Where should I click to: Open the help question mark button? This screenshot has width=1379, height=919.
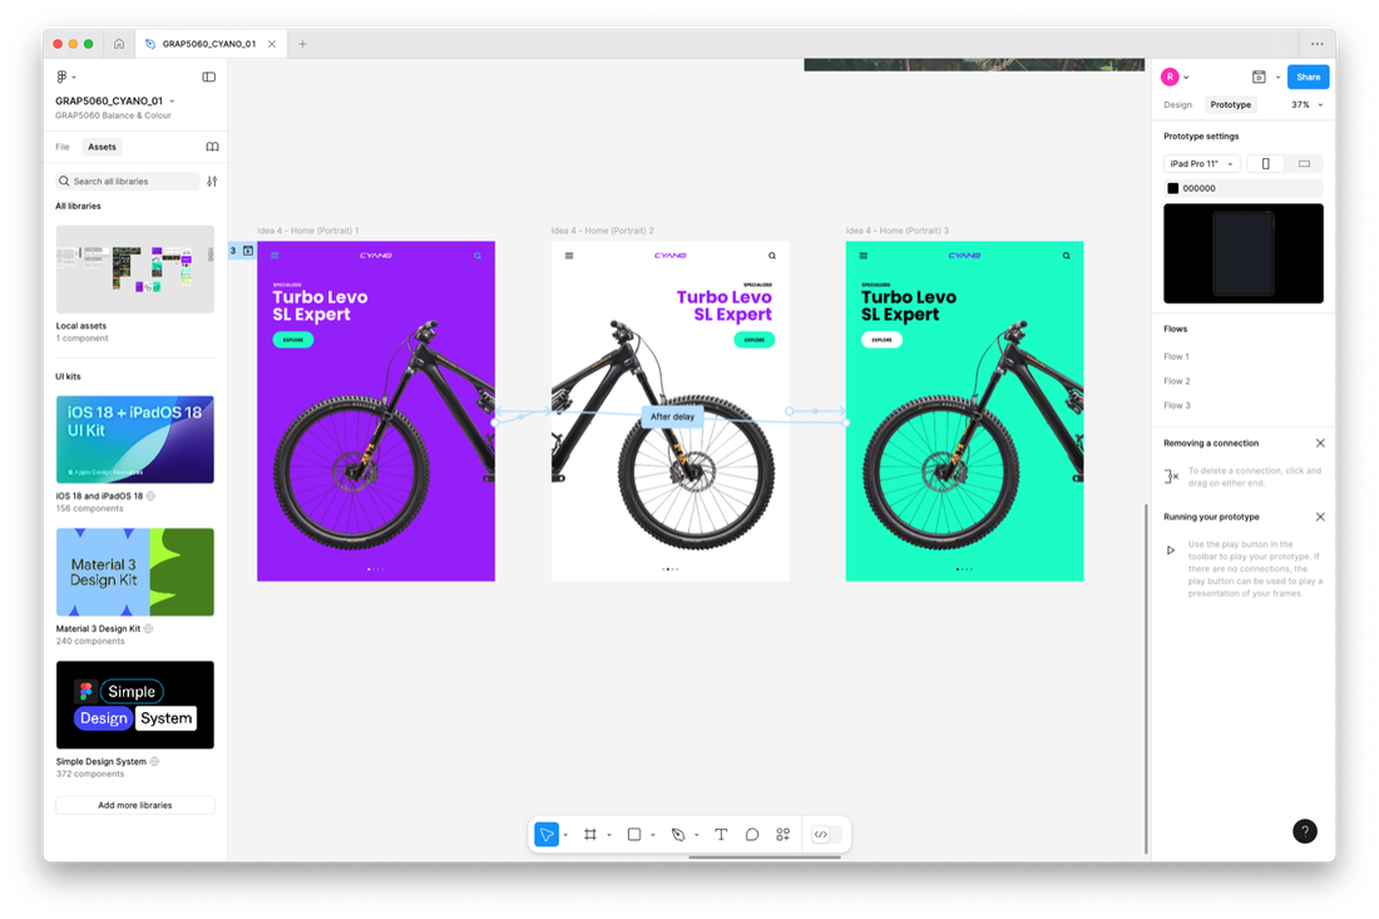pyautogui.click(x=1304, y=832)
